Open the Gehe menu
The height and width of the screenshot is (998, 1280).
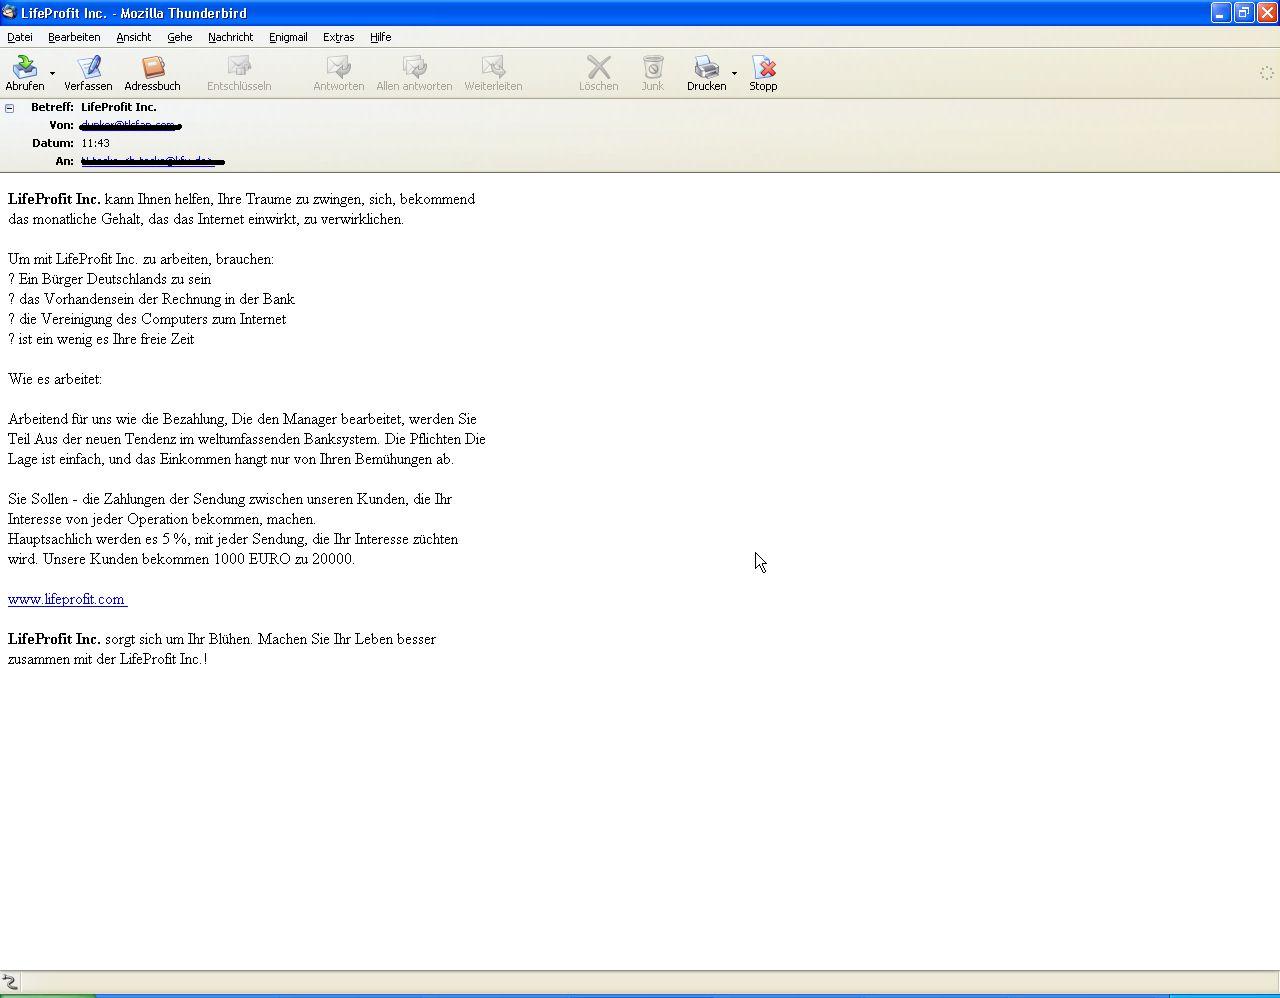[180, 37]
